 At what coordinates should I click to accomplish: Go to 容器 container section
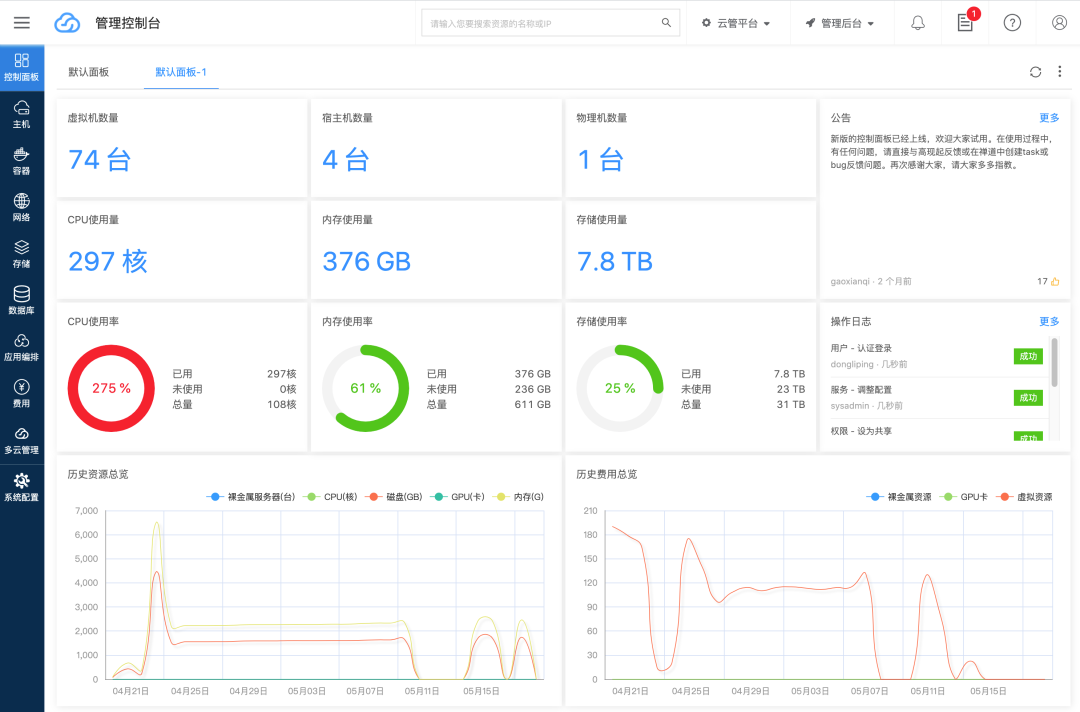tap(21, 160)
